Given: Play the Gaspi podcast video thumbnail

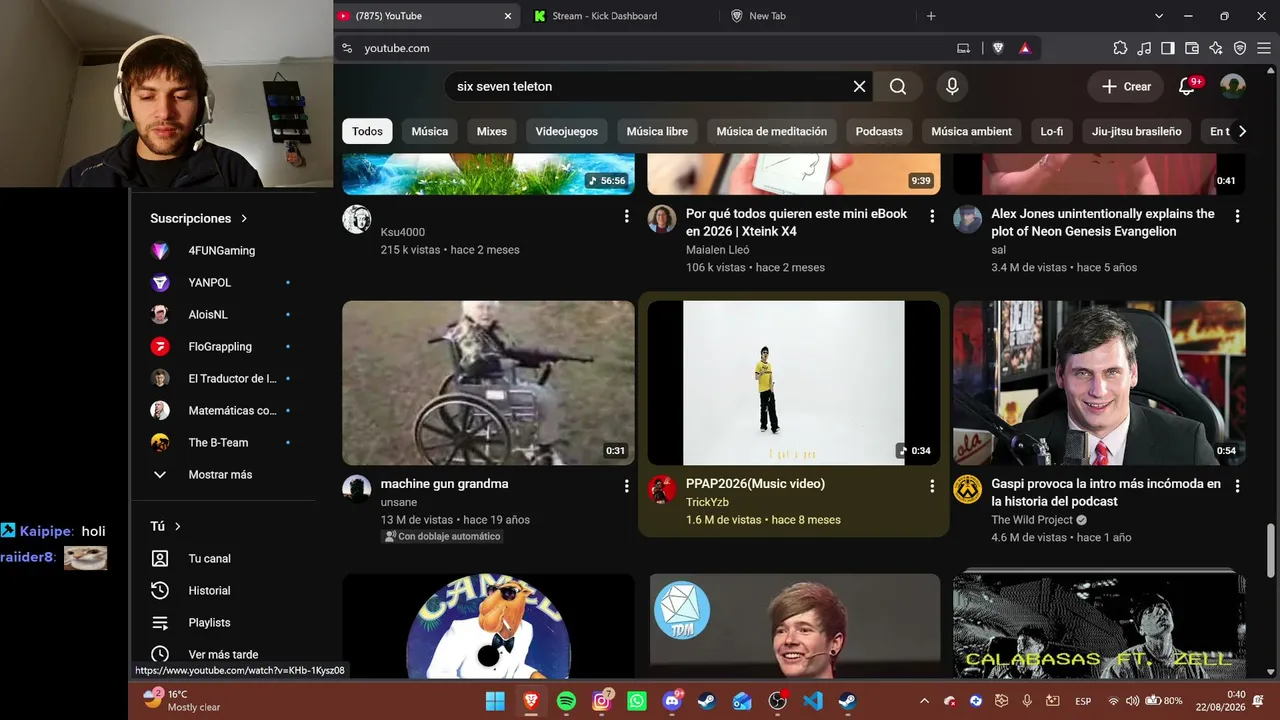Looking at the screenshot, I should point(1099,383).
